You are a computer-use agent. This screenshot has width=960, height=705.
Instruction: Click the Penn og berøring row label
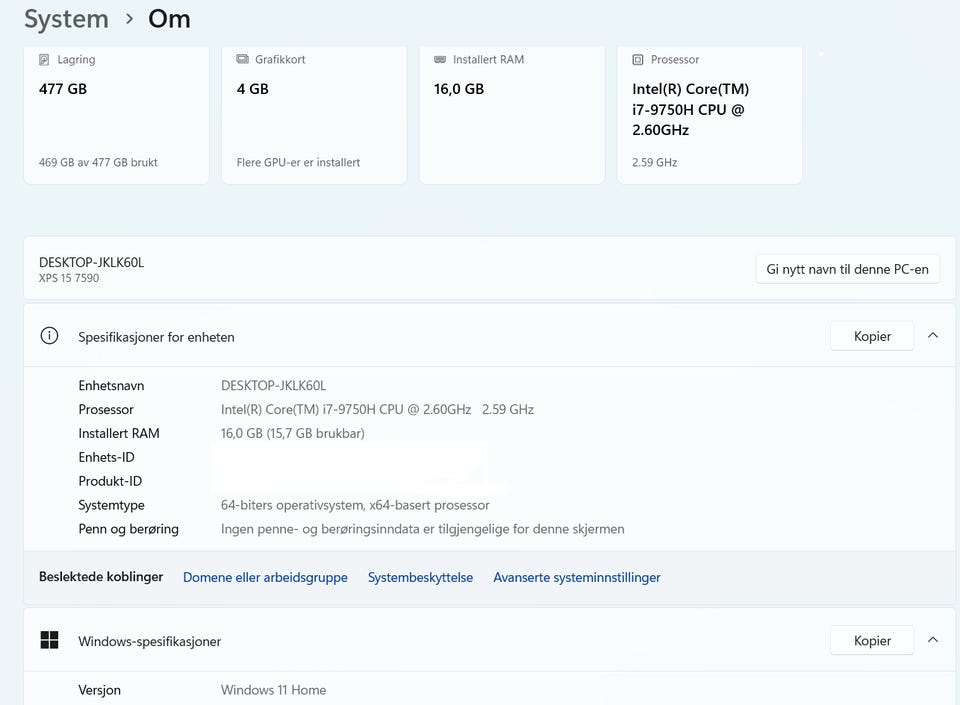point(129,529)
